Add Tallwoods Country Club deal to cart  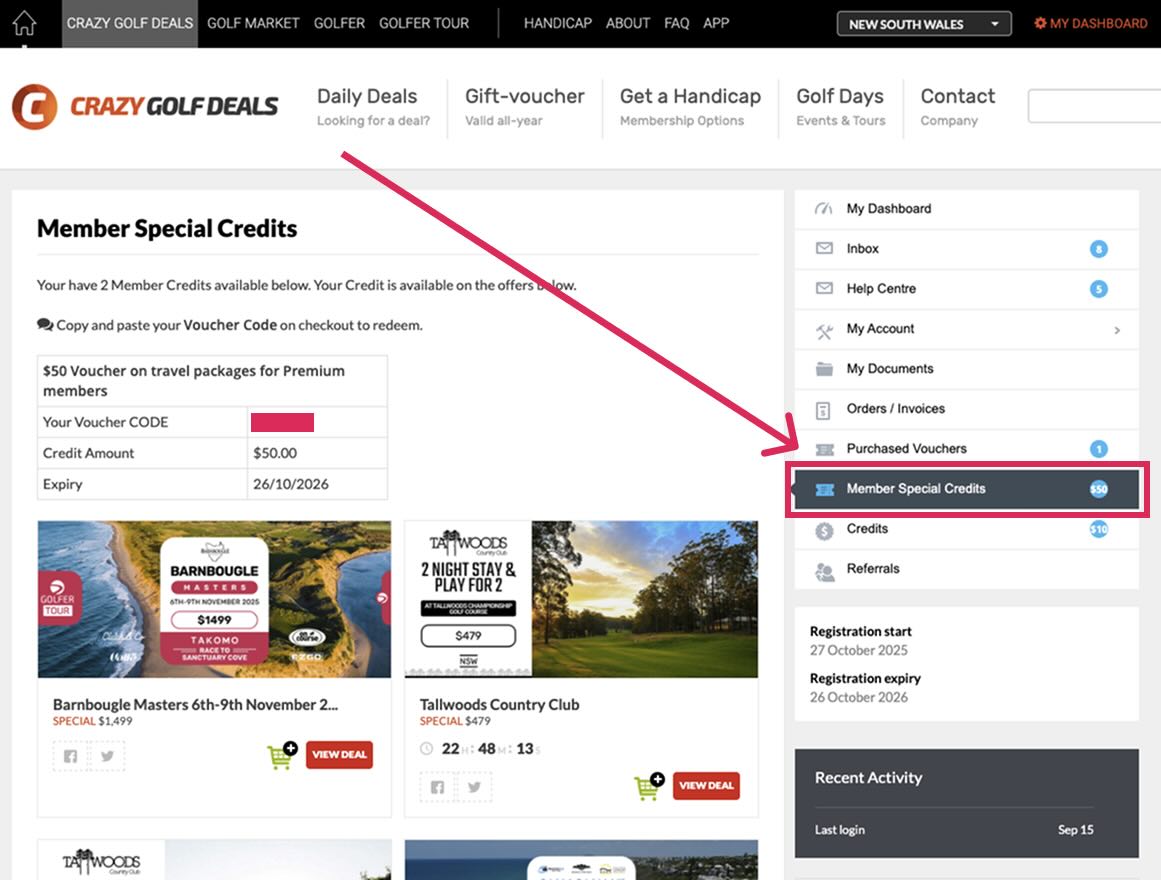649,787
